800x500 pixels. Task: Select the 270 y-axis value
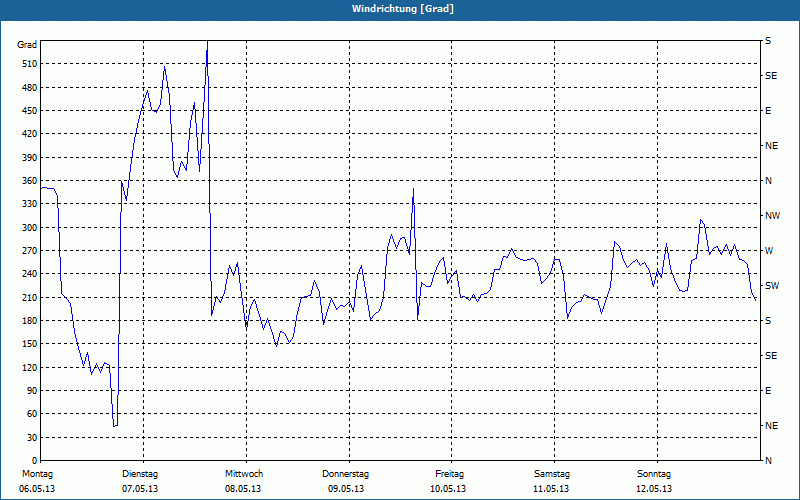30,251
